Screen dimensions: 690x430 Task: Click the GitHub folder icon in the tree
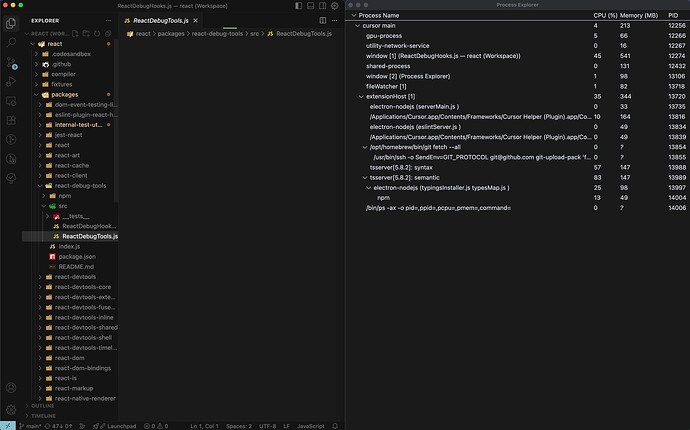coord(45,64)
